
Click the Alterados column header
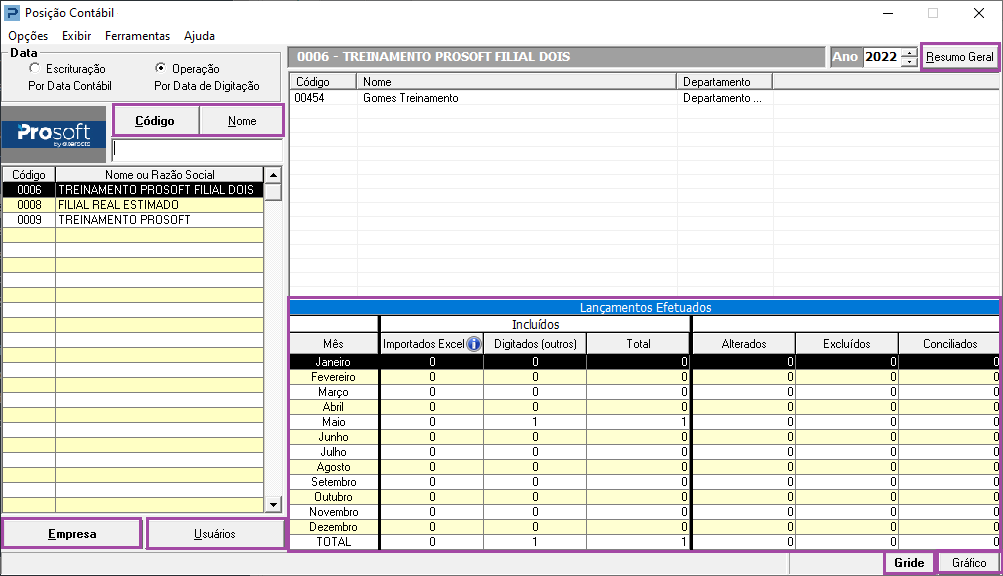(x=743, y=344)
